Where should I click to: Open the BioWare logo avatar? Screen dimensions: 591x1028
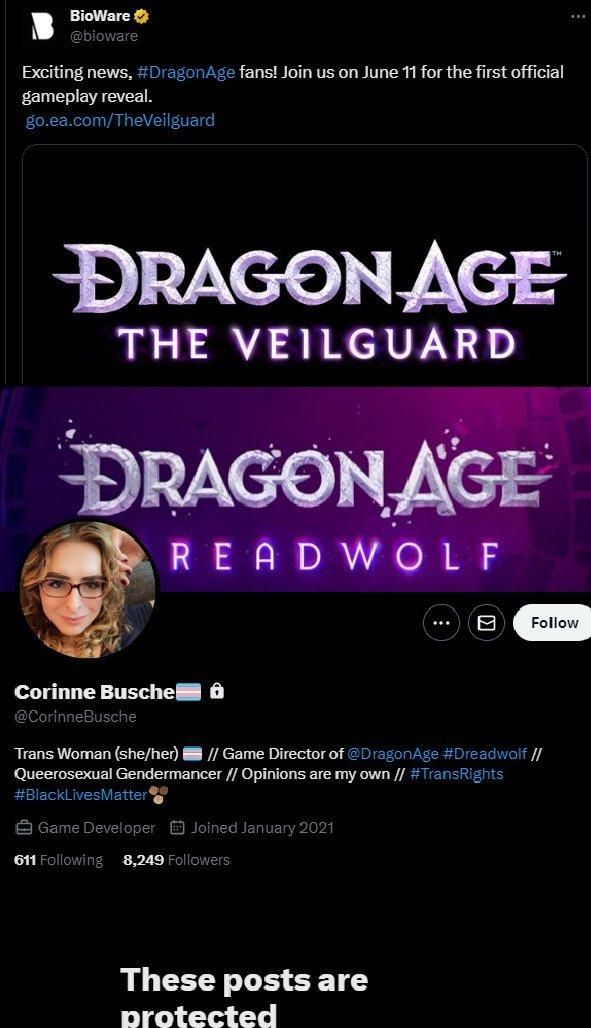43,26
